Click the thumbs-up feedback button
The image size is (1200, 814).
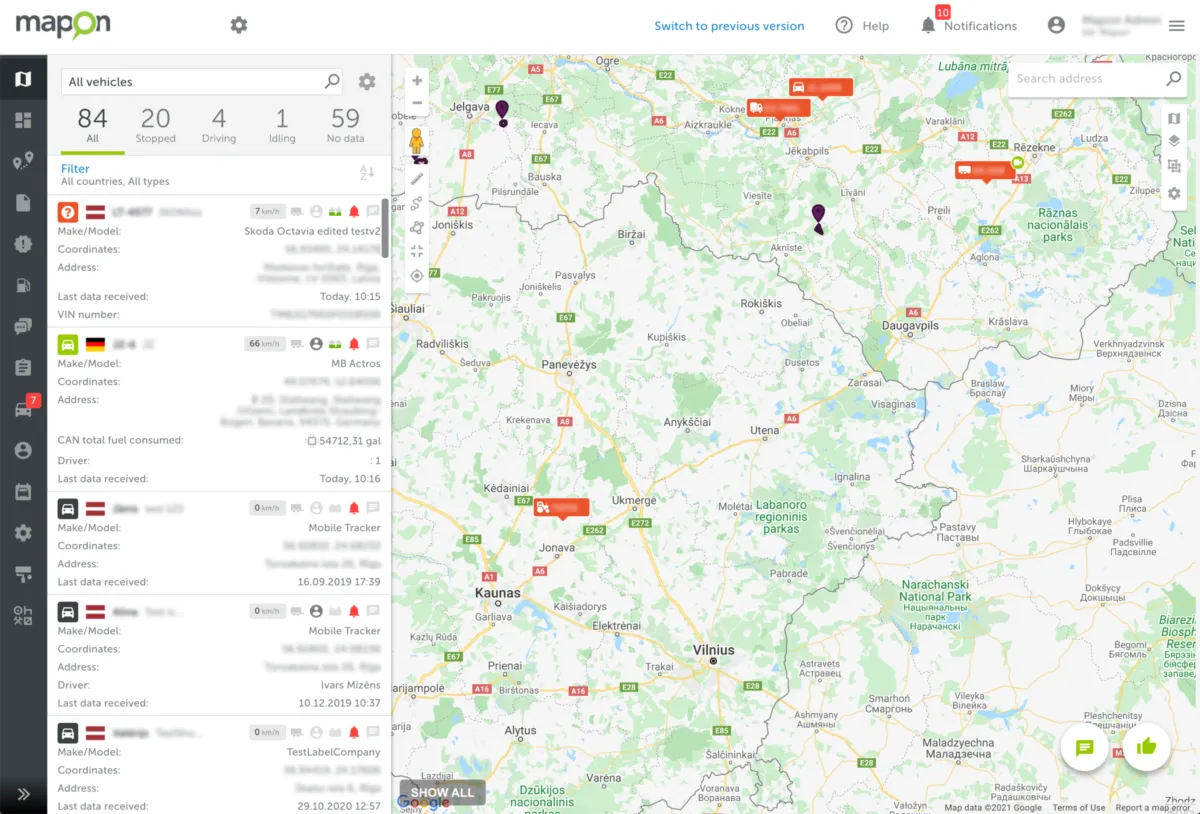(x=1147, y=746)
